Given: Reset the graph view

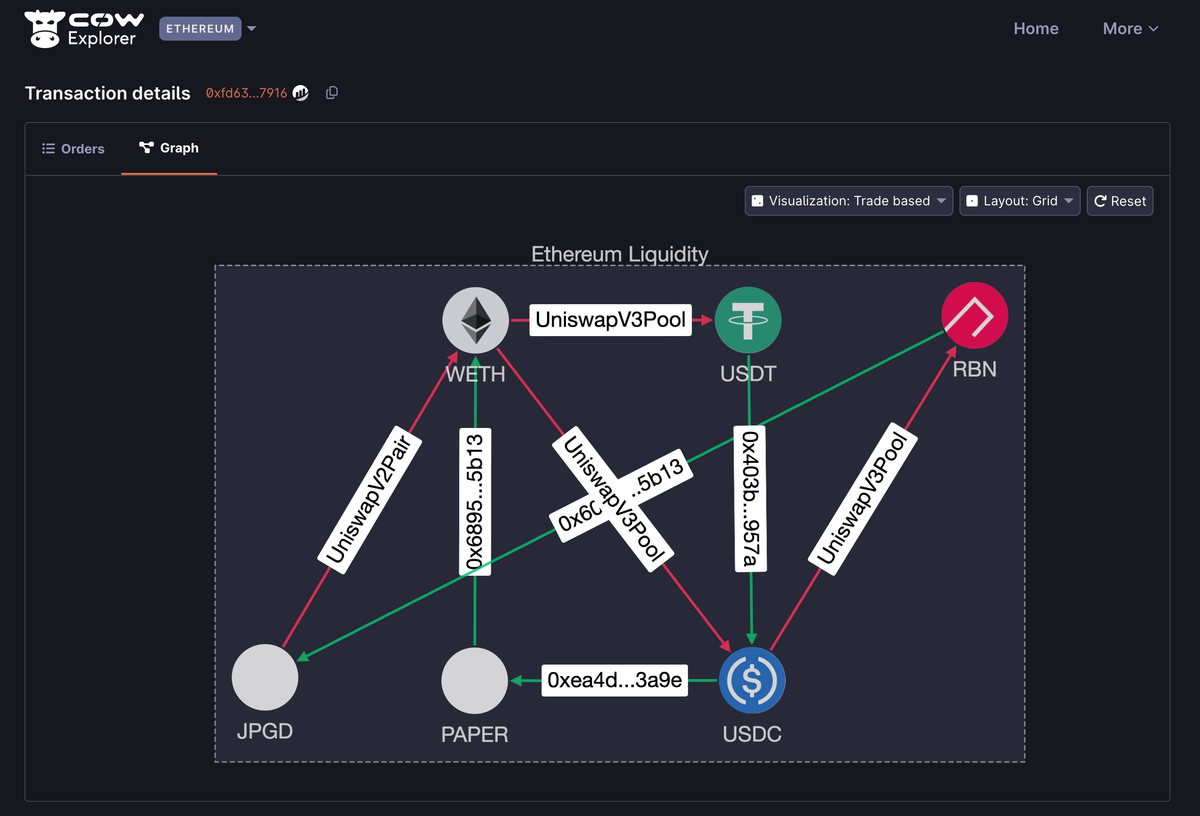Looking at the screenshot, I should (1120, 201).
